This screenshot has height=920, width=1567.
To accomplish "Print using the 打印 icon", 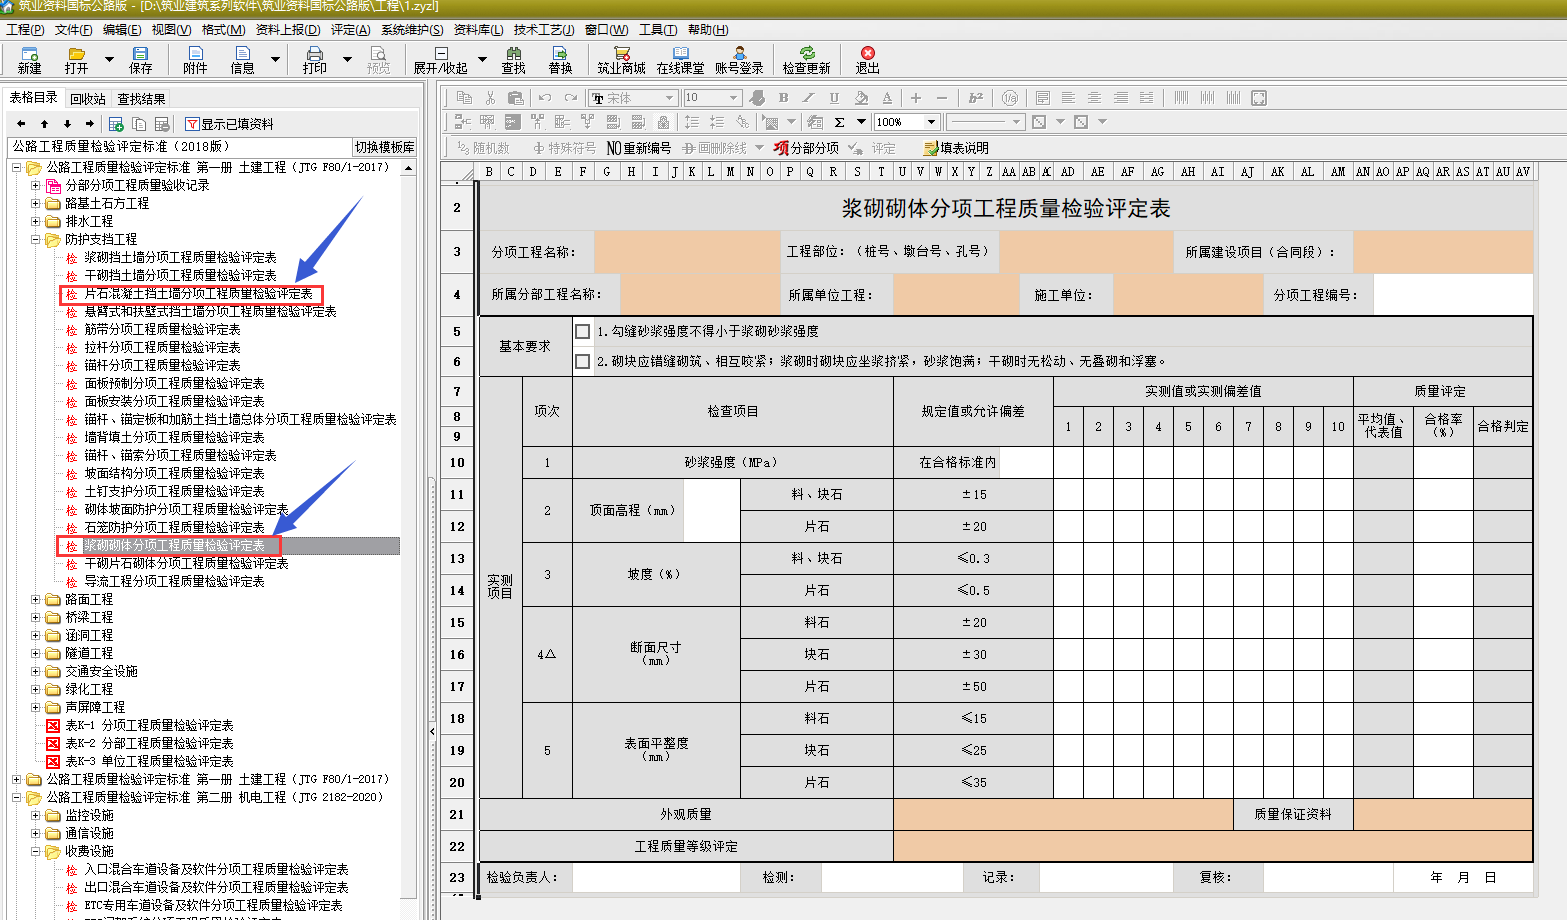I will pyautogui.click(x=315, y=54).
